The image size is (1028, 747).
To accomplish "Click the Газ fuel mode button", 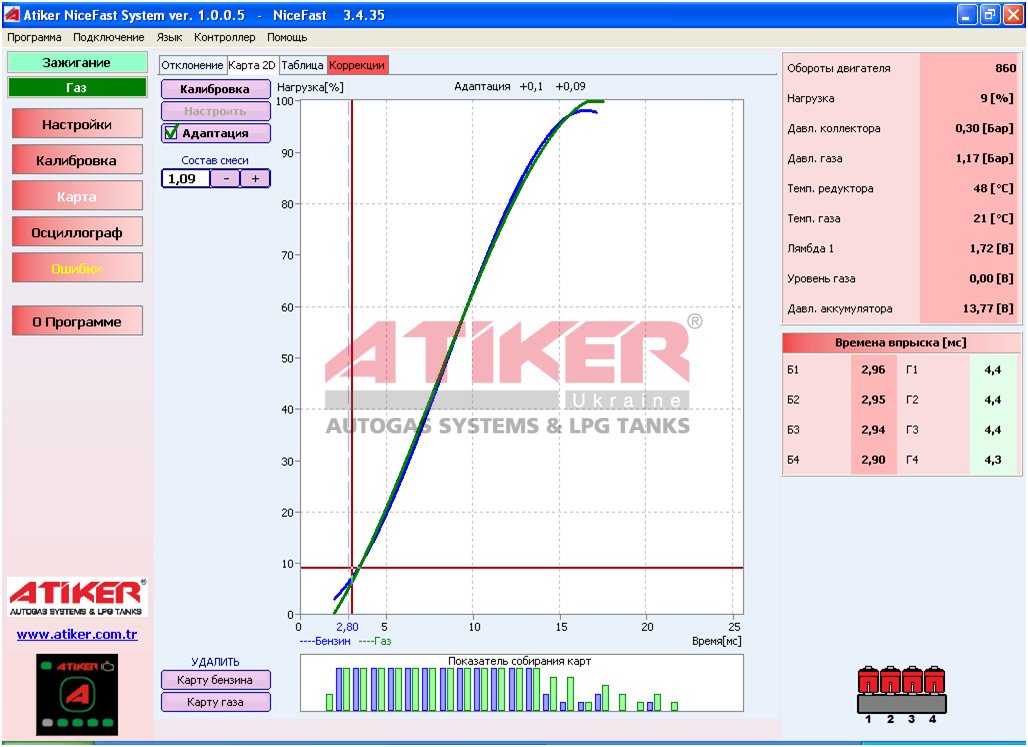I will [77, 87].
